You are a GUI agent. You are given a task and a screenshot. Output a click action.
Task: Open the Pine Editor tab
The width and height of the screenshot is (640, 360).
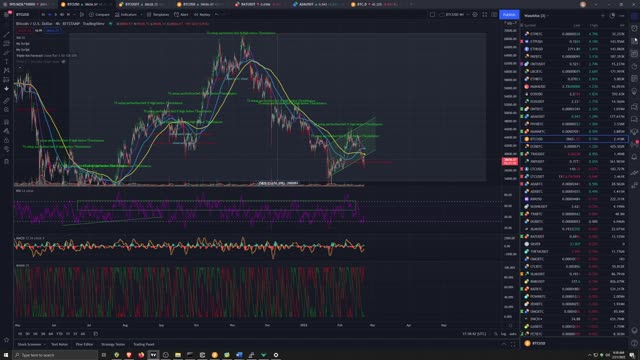[x=84, y=344]
